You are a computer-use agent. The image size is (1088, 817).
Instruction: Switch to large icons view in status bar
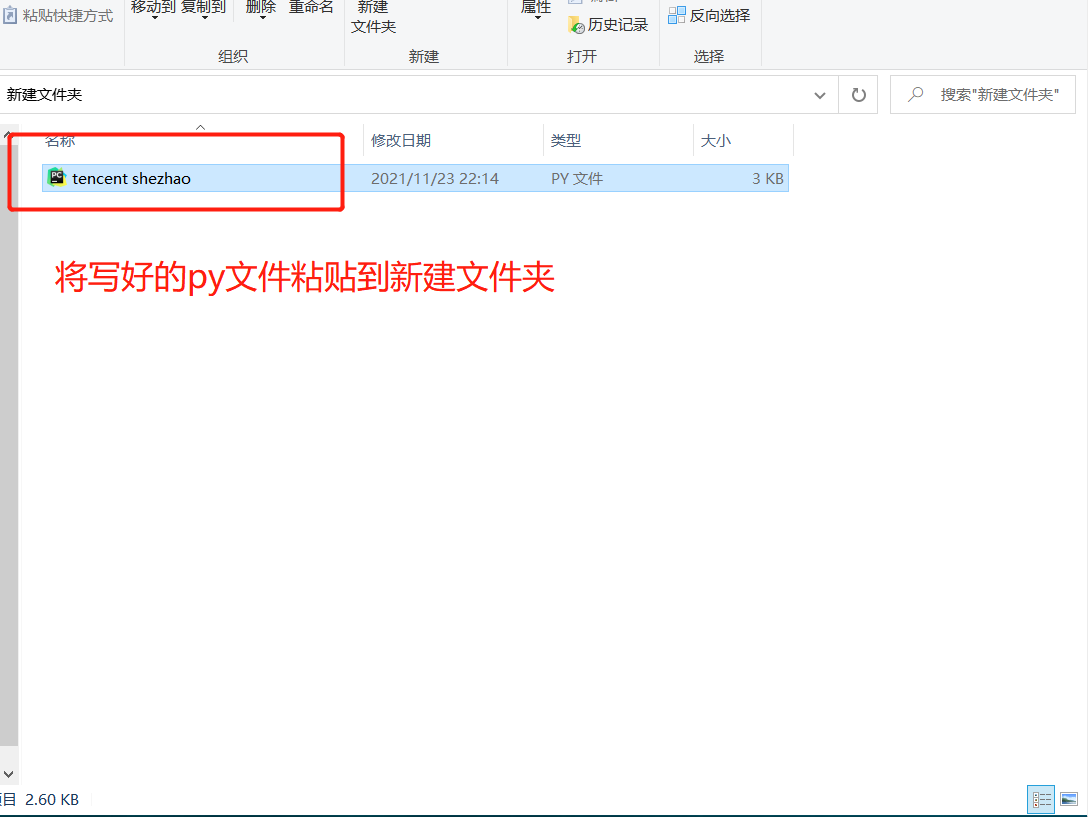click(1069, 800)
